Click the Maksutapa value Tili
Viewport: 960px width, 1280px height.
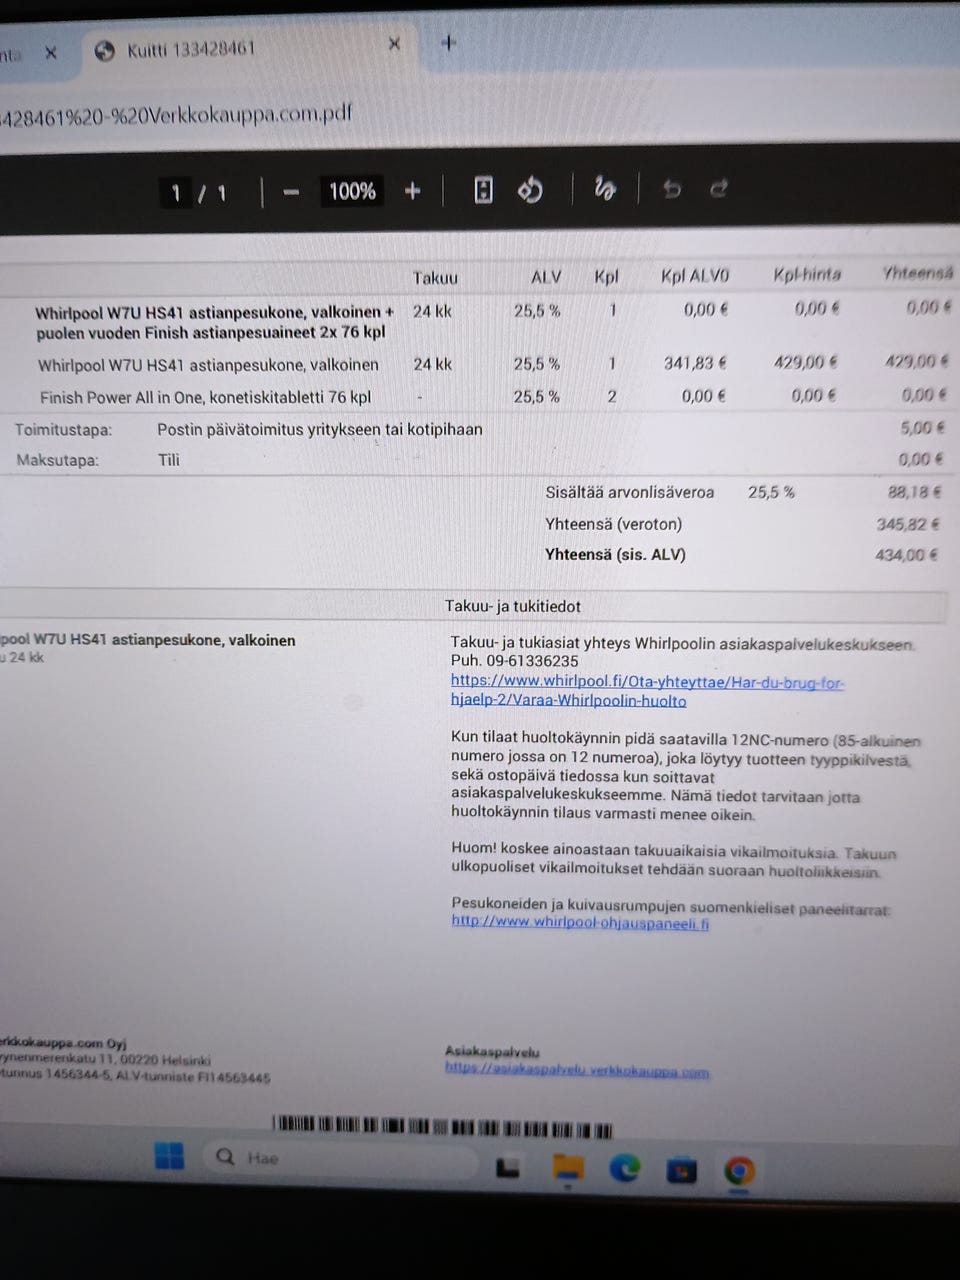coord(169,460)
